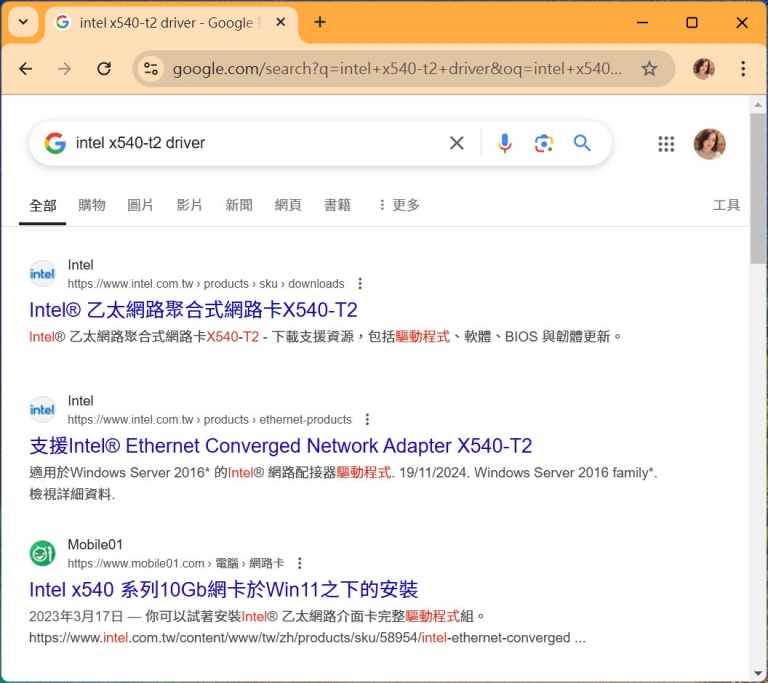Click the mobile01.com 電腦 › 網路卡 URL

175,563
